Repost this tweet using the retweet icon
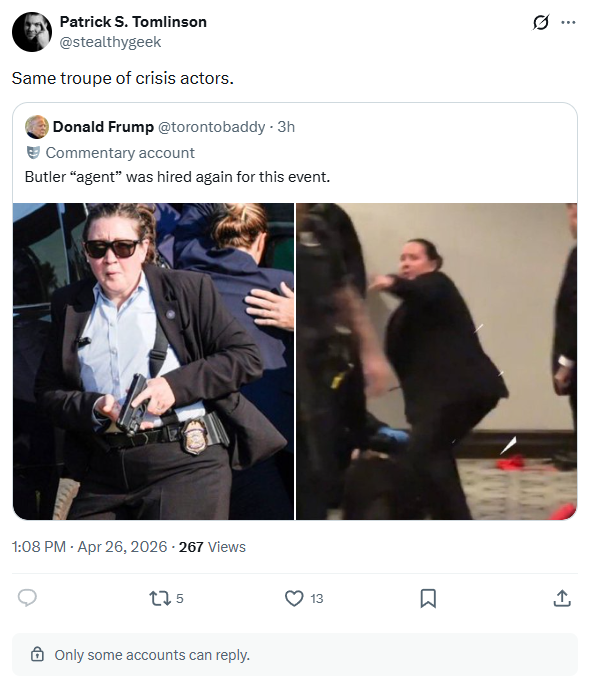The image size is (594, 687). point(160,598)
